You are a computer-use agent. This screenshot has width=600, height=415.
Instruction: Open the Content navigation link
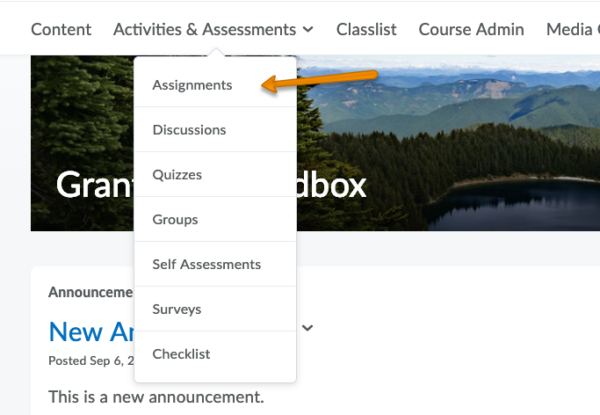tap(61, 29)
